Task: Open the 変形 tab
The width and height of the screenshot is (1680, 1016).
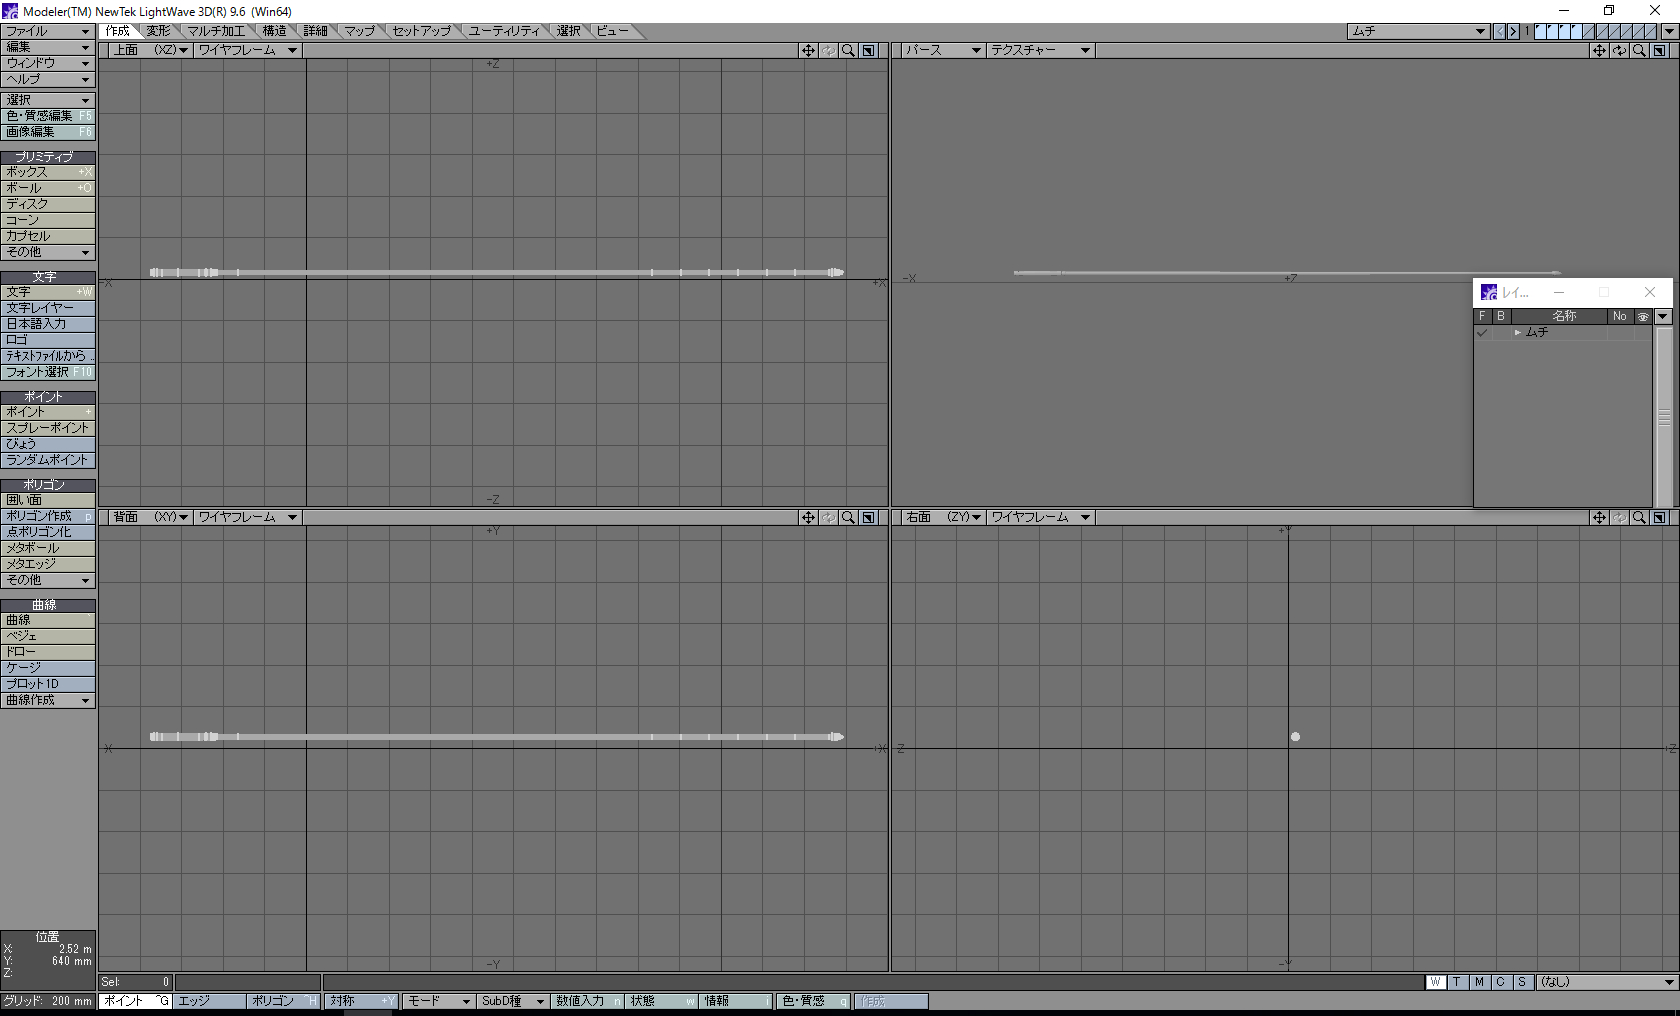Action: coord(158,32)
